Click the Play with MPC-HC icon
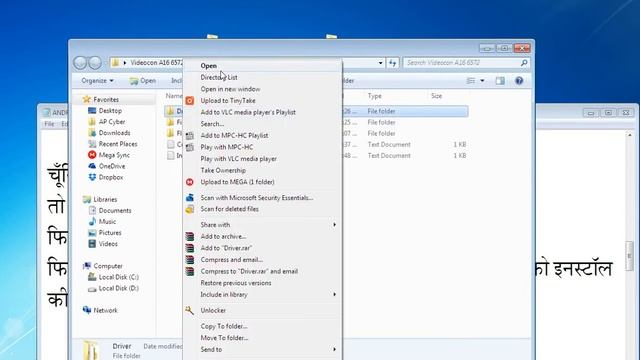This screenshot has width=640, height=360. [189, 147]
